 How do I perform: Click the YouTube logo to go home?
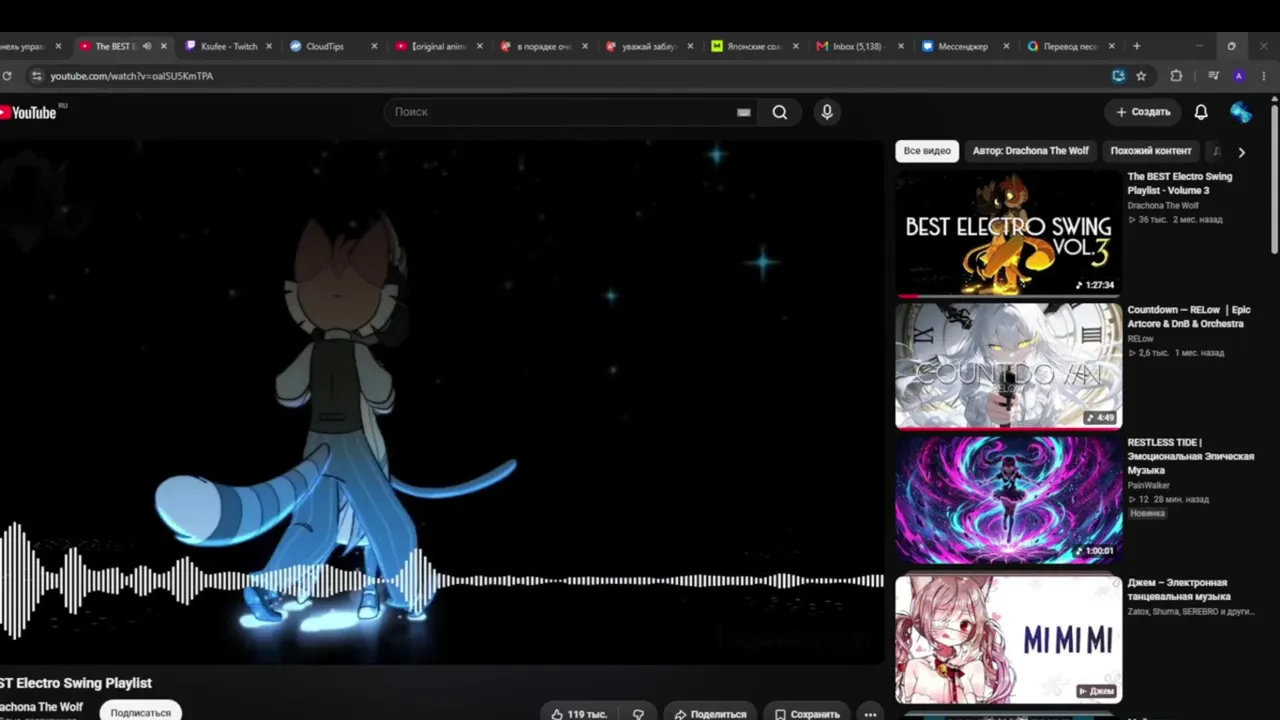point(29,113)
